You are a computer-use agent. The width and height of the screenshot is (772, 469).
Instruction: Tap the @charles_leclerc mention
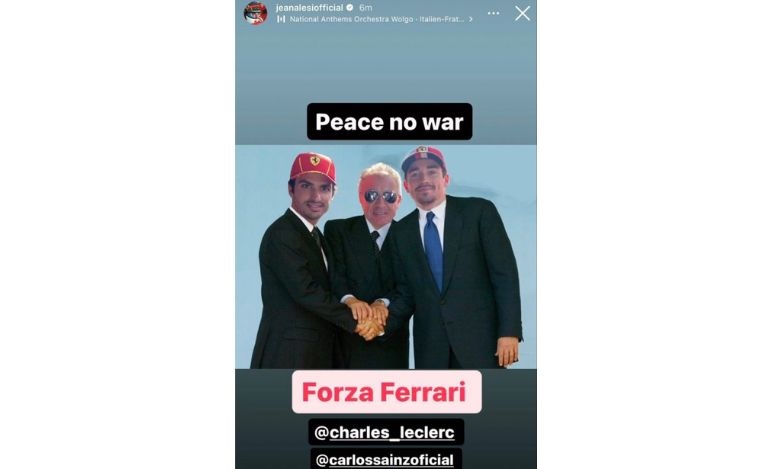[x=386, y=432]
